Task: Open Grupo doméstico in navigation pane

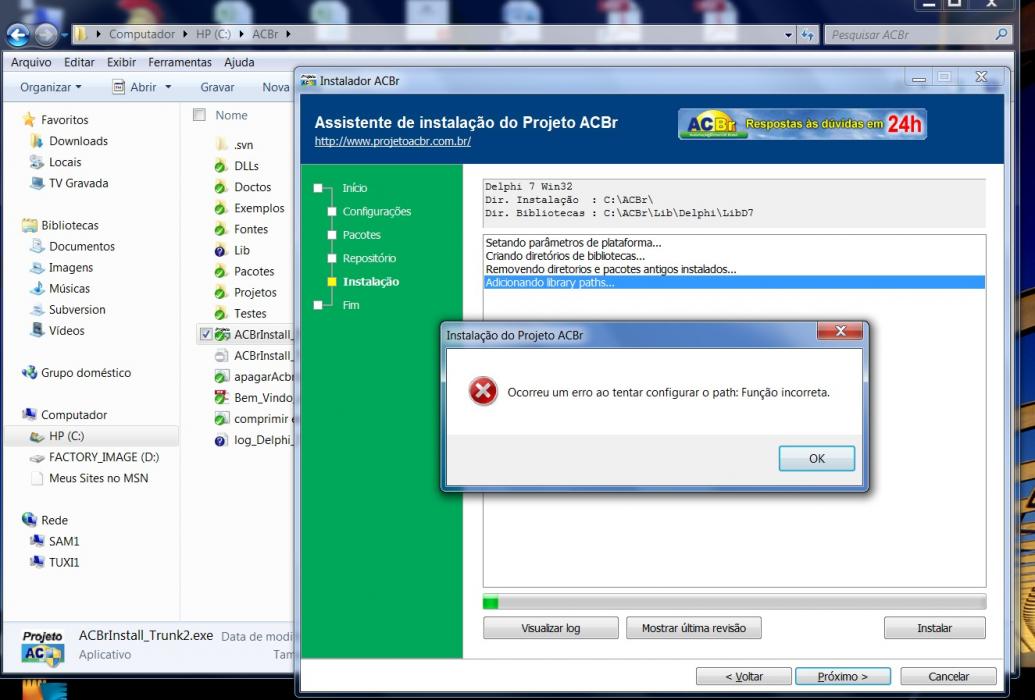Action: tap(86, 372)
